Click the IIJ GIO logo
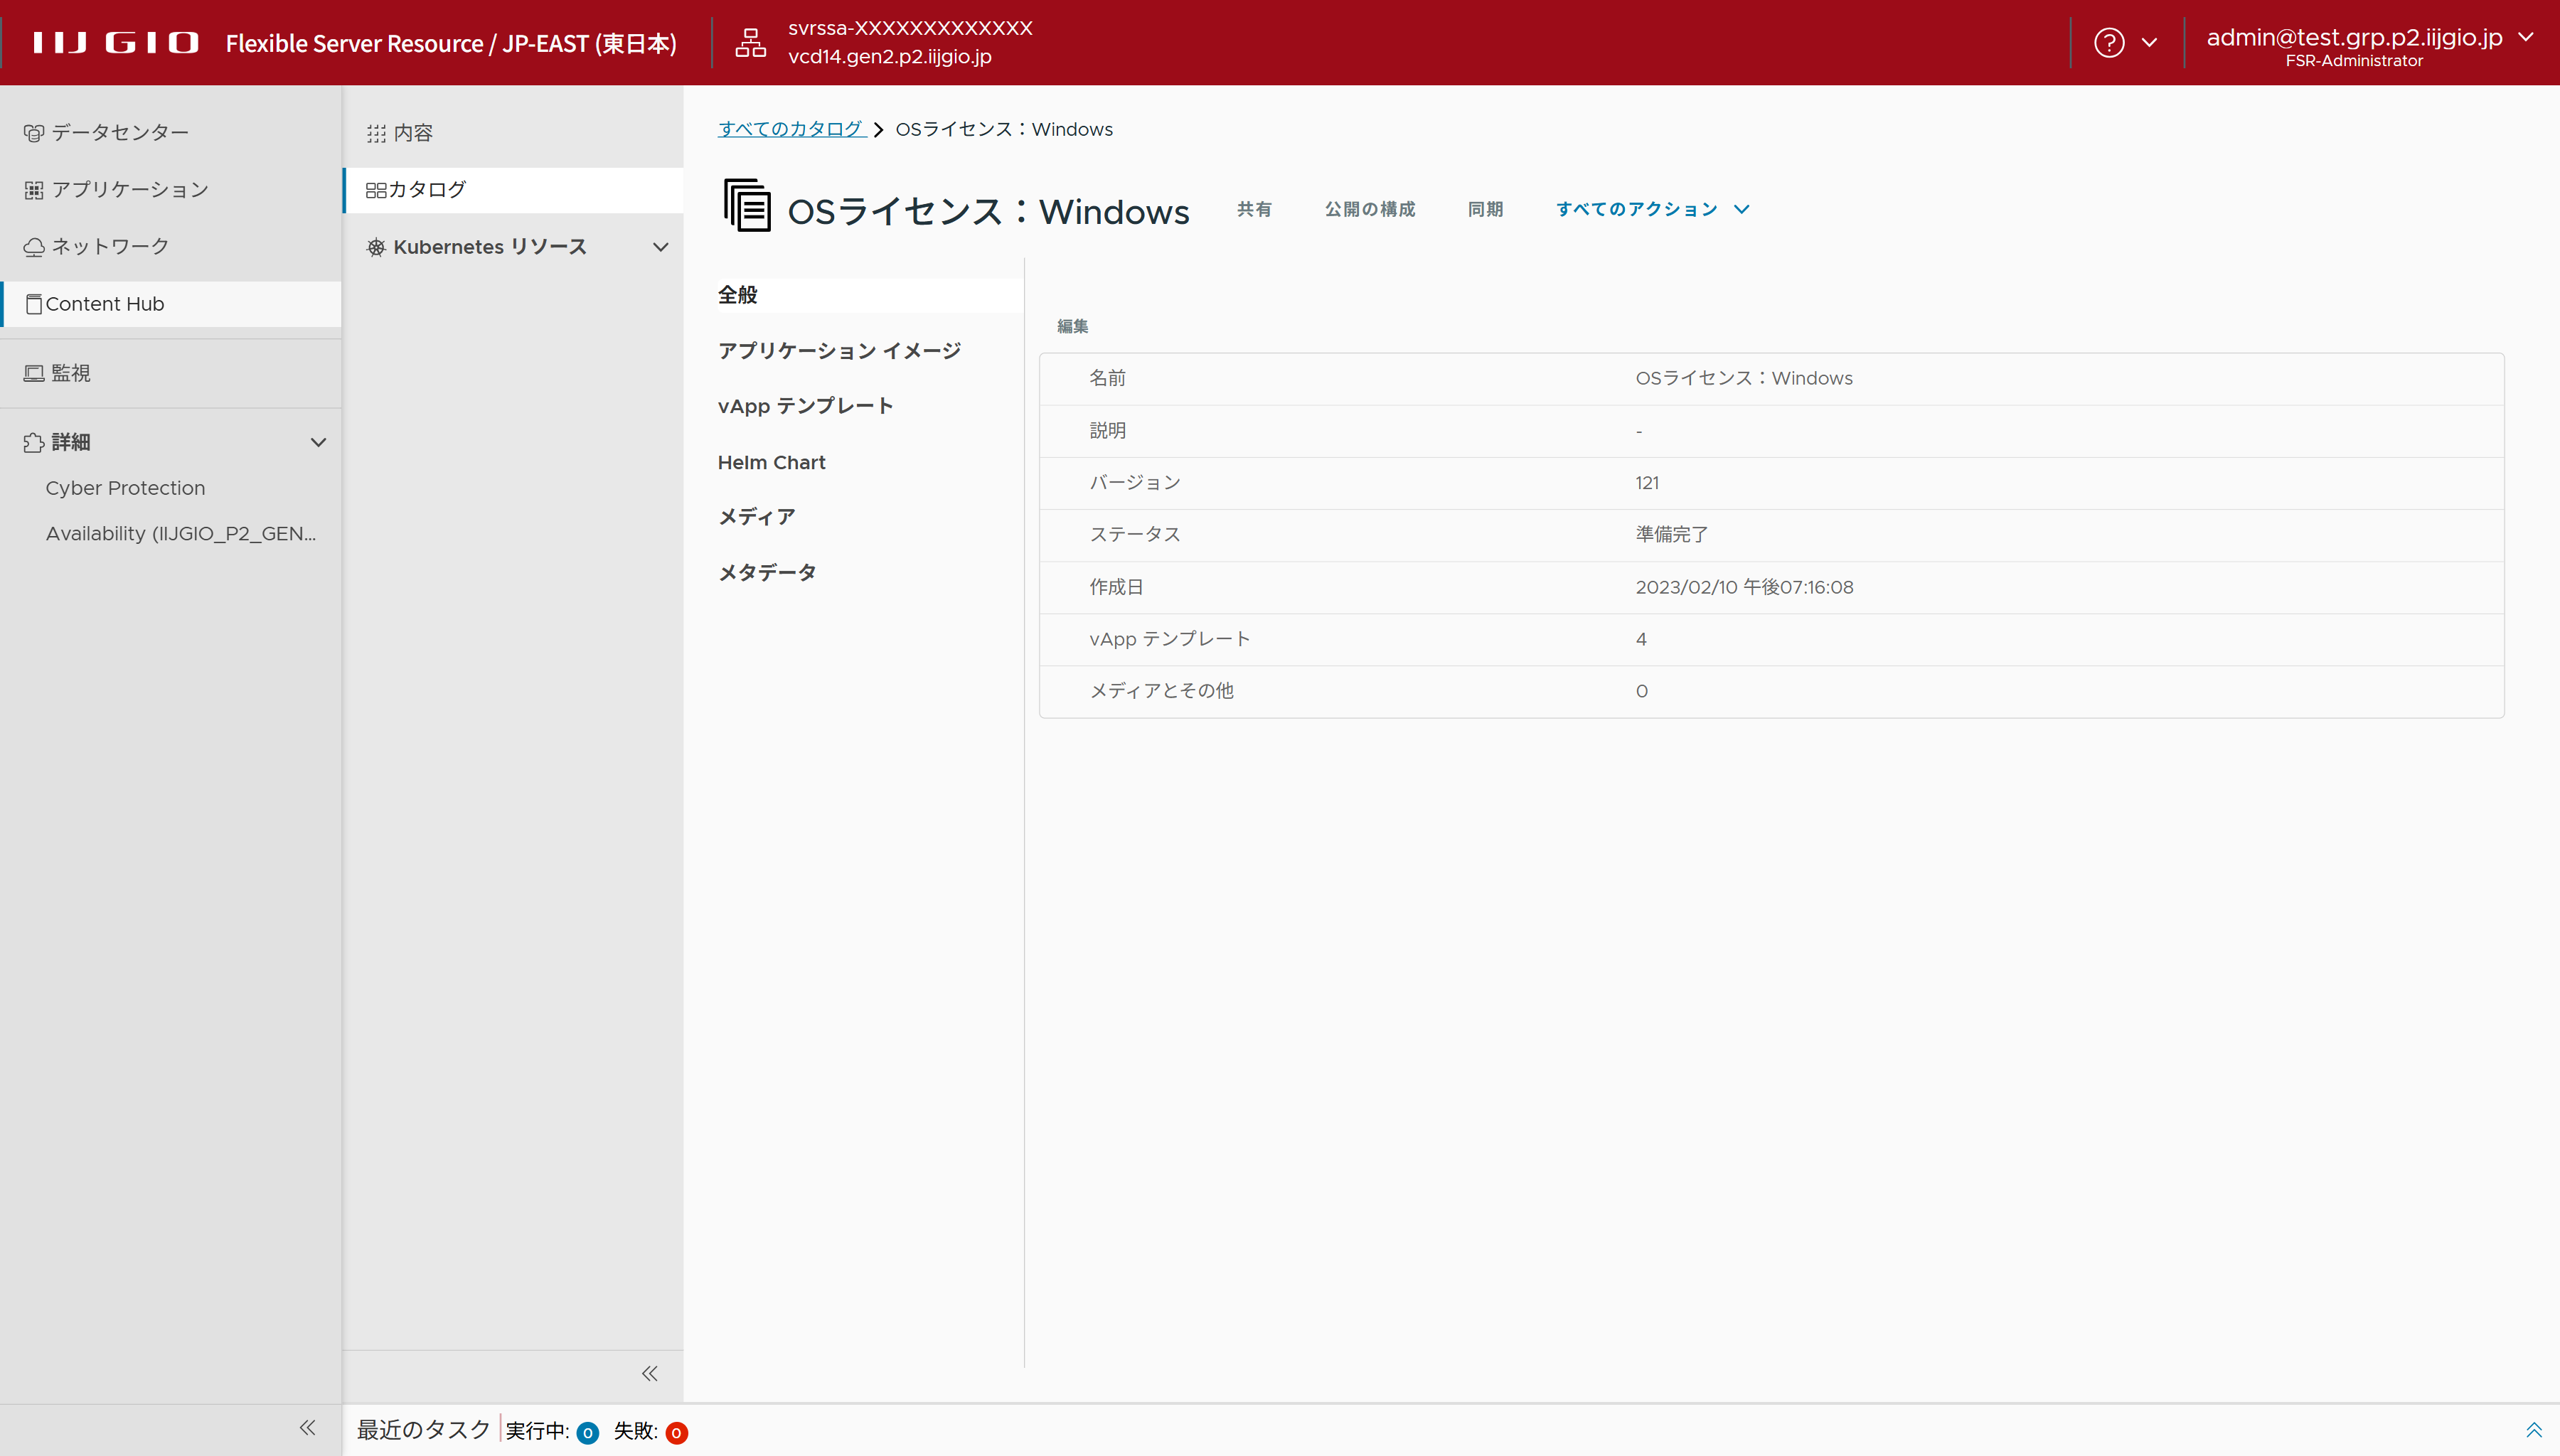Viewport: 2560px width, 1456px height. 115,42
